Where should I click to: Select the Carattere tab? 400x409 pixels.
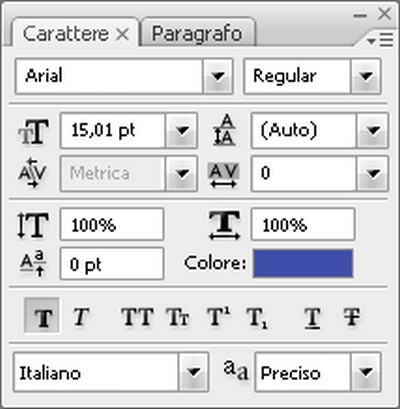pyautogui.click(x=75, y=33)
